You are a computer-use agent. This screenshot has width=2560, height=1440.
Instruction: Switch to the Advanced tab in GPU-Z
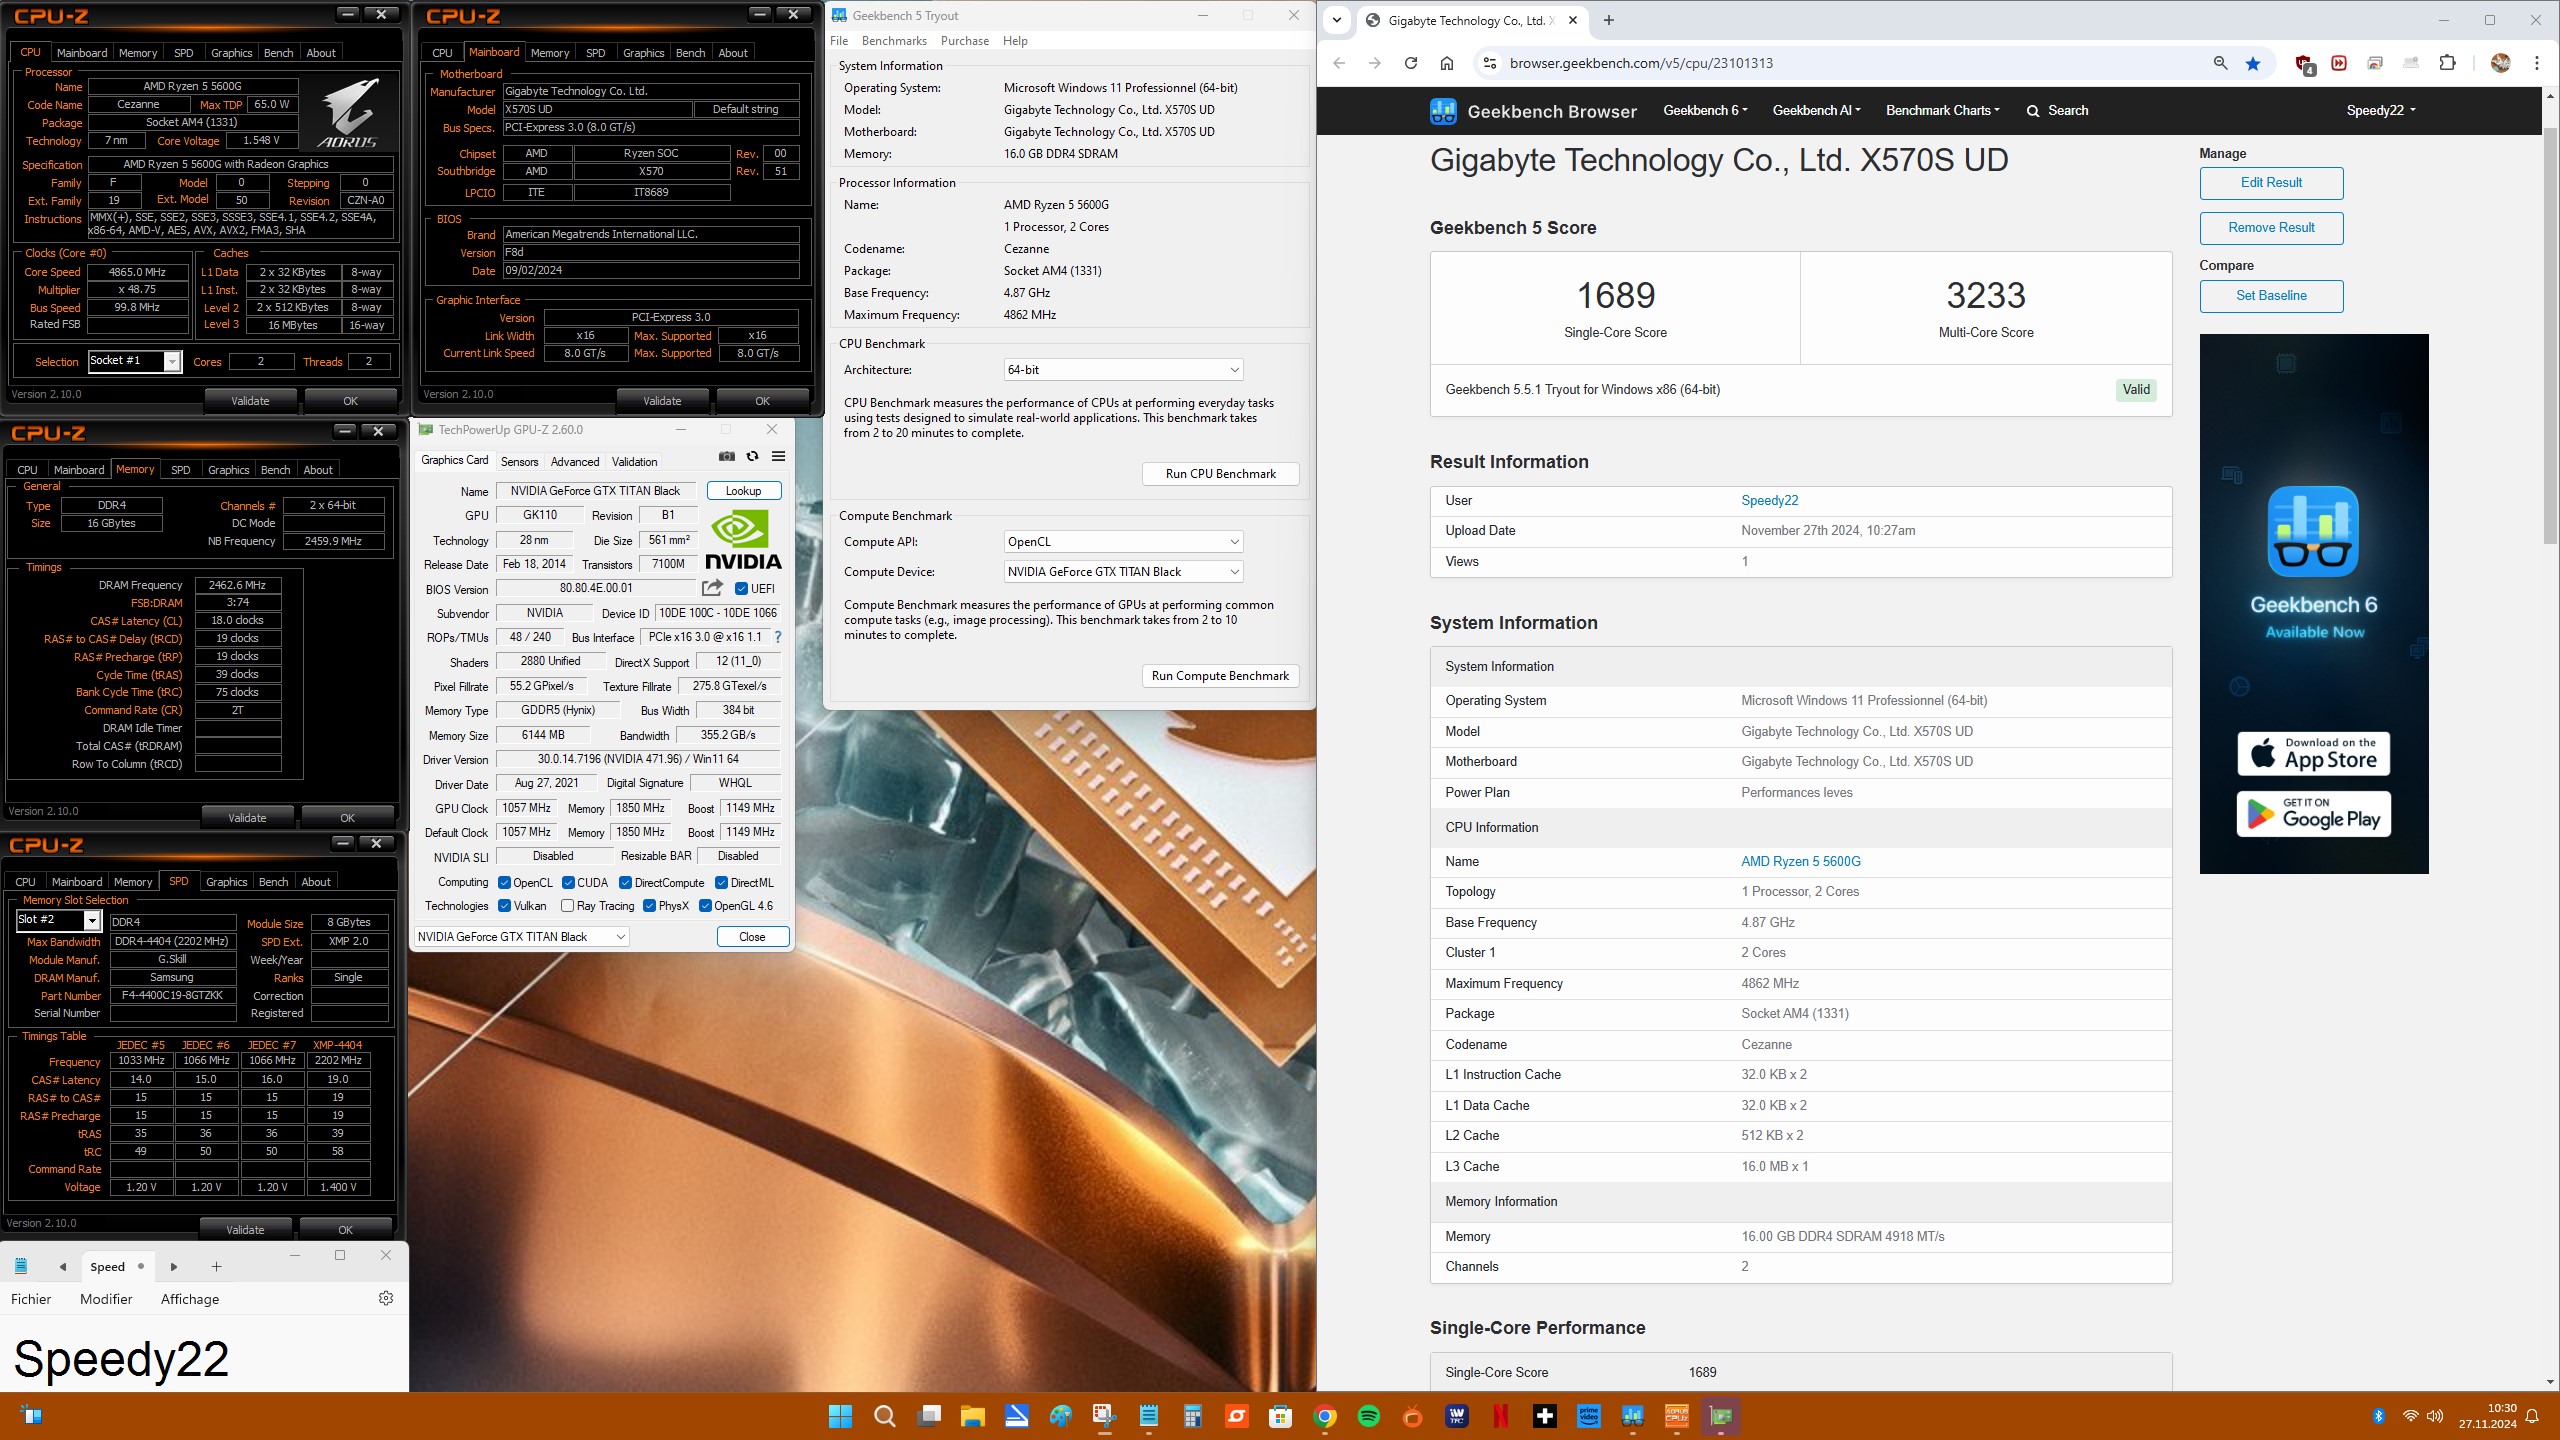click(x=575, y=462)
